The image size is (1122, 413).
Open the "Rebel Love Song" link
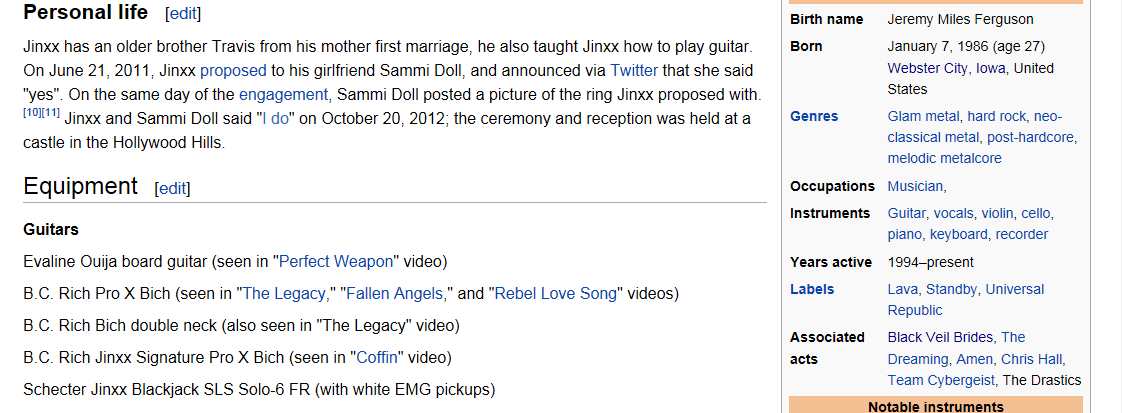click(x=555, y=294)
